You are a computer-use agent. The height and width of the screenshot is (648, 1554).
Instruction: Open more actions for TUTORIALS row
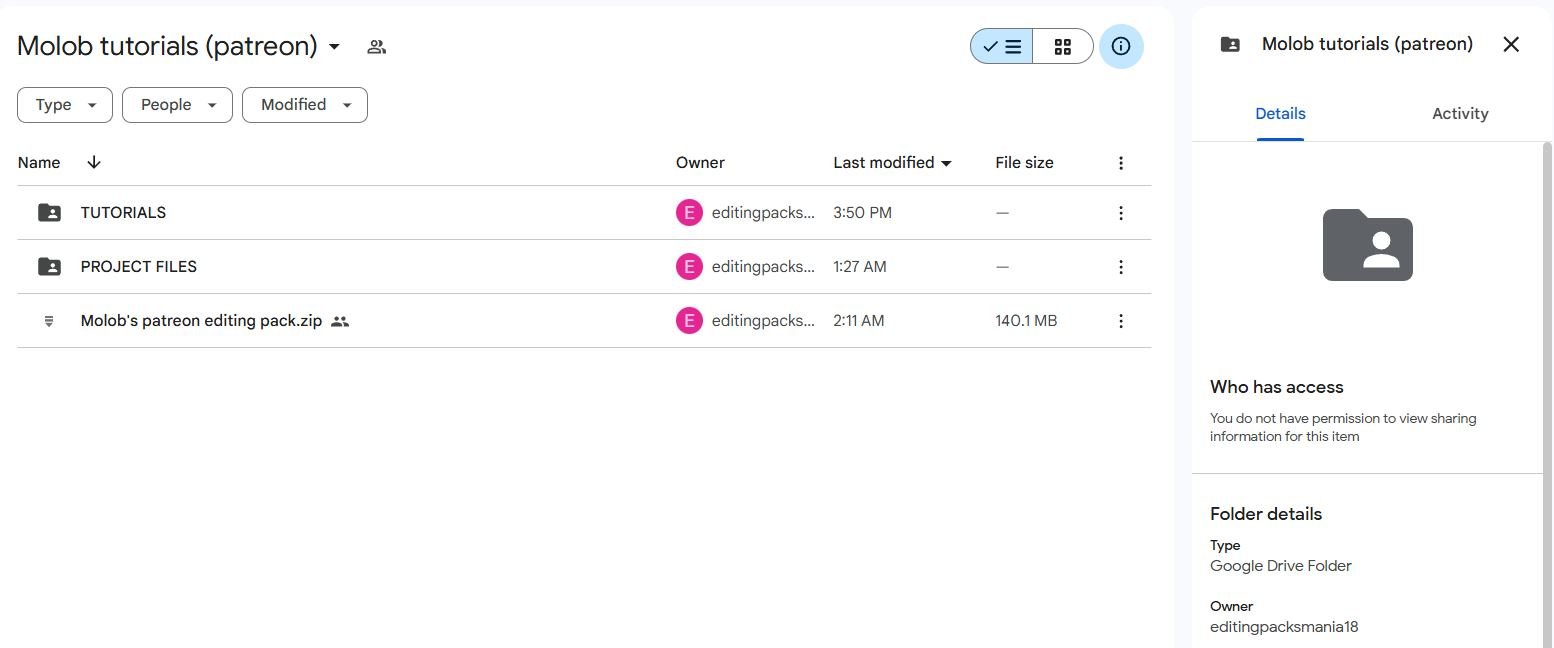[1121, 213]
